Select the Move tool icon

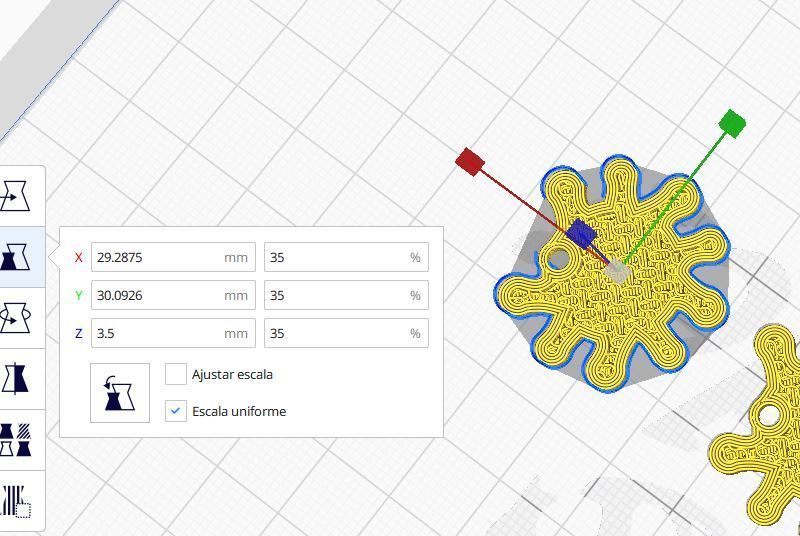tap(15, 196)
